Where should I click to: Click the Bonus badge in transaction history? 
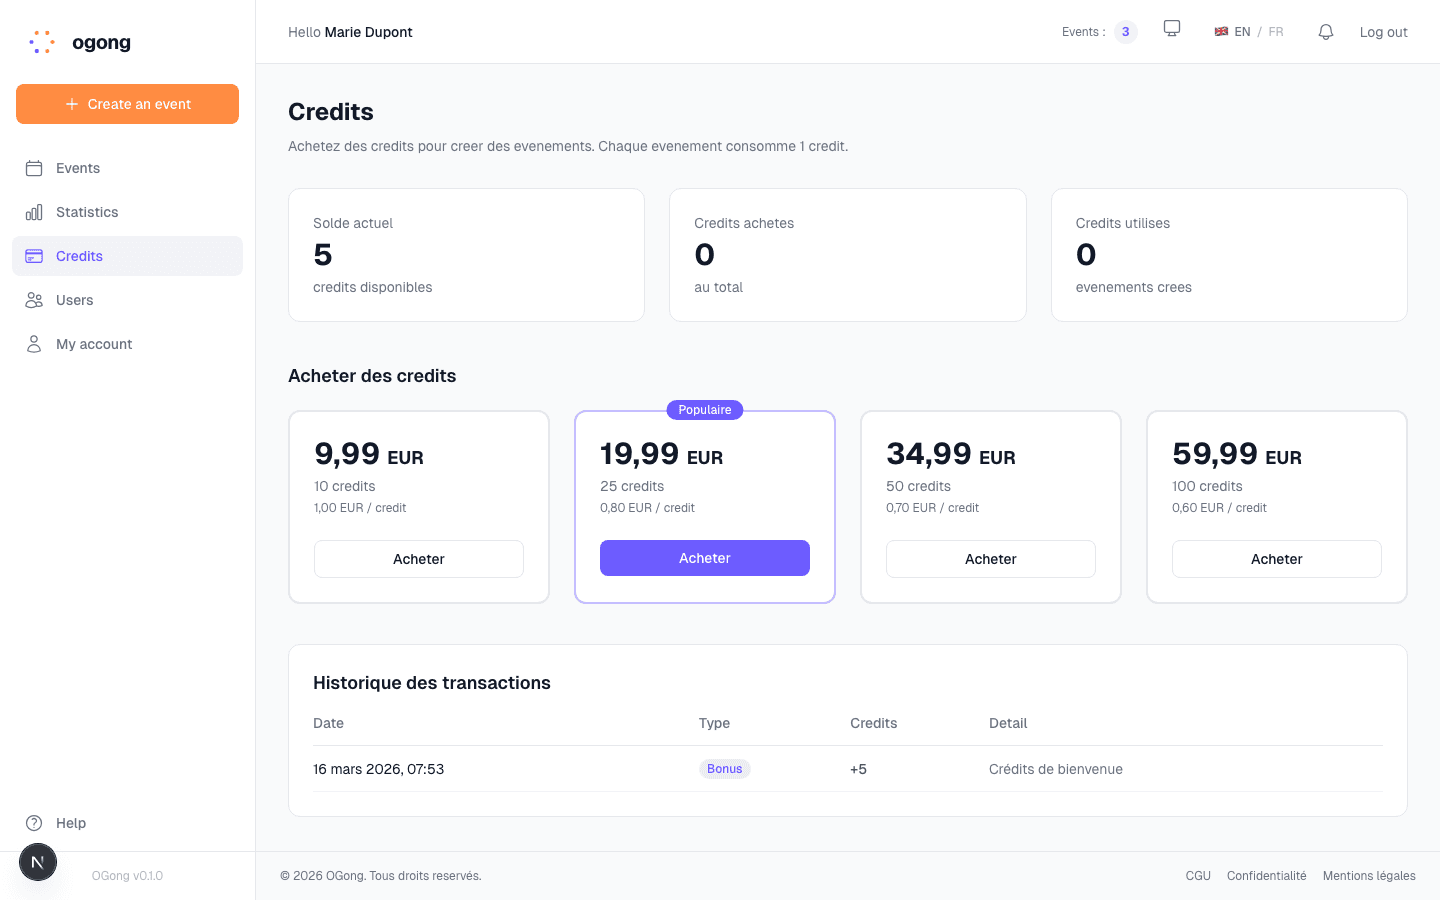click(724, 768)
